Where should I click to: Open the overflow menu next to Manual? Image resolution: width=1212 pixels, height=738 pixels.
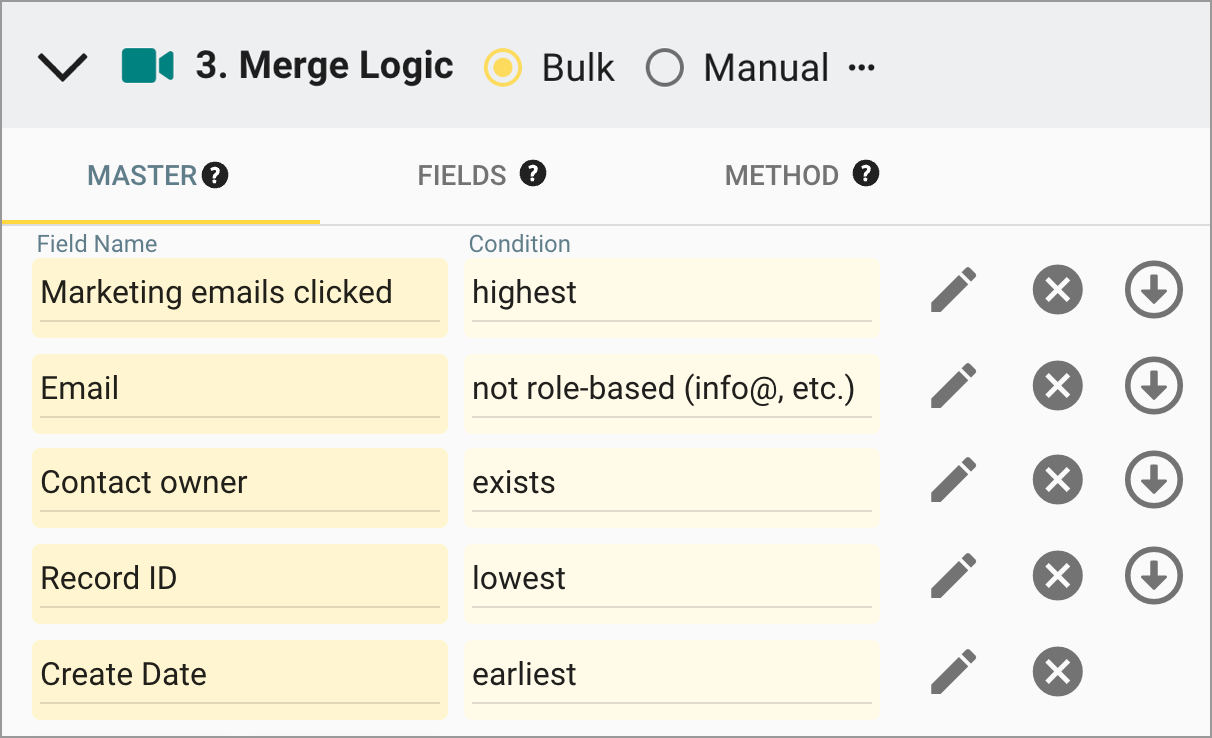point(862,66)
